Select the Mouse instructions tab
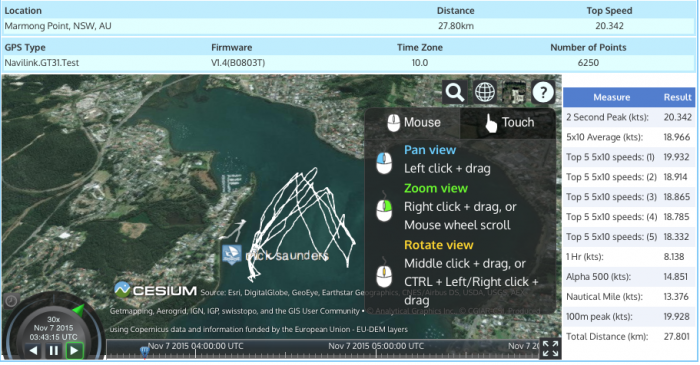 click(x=413, y=123)
